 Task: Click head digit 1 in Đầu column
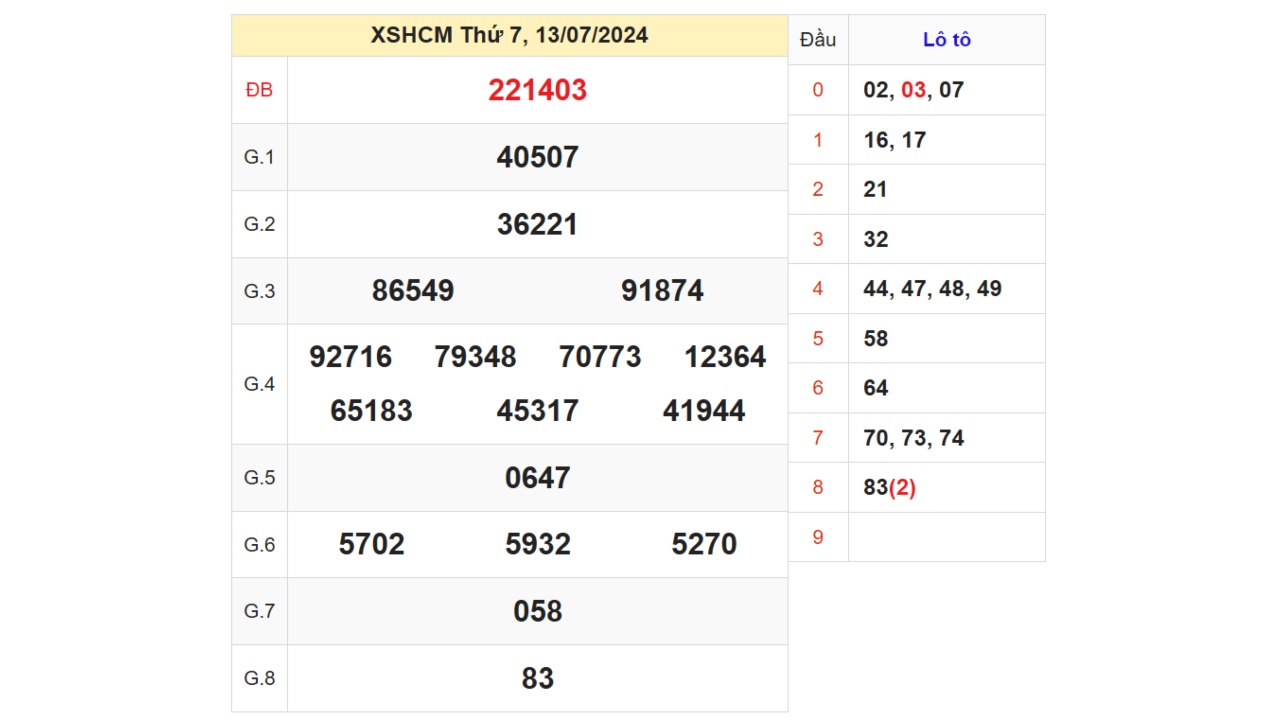(818, 140)
